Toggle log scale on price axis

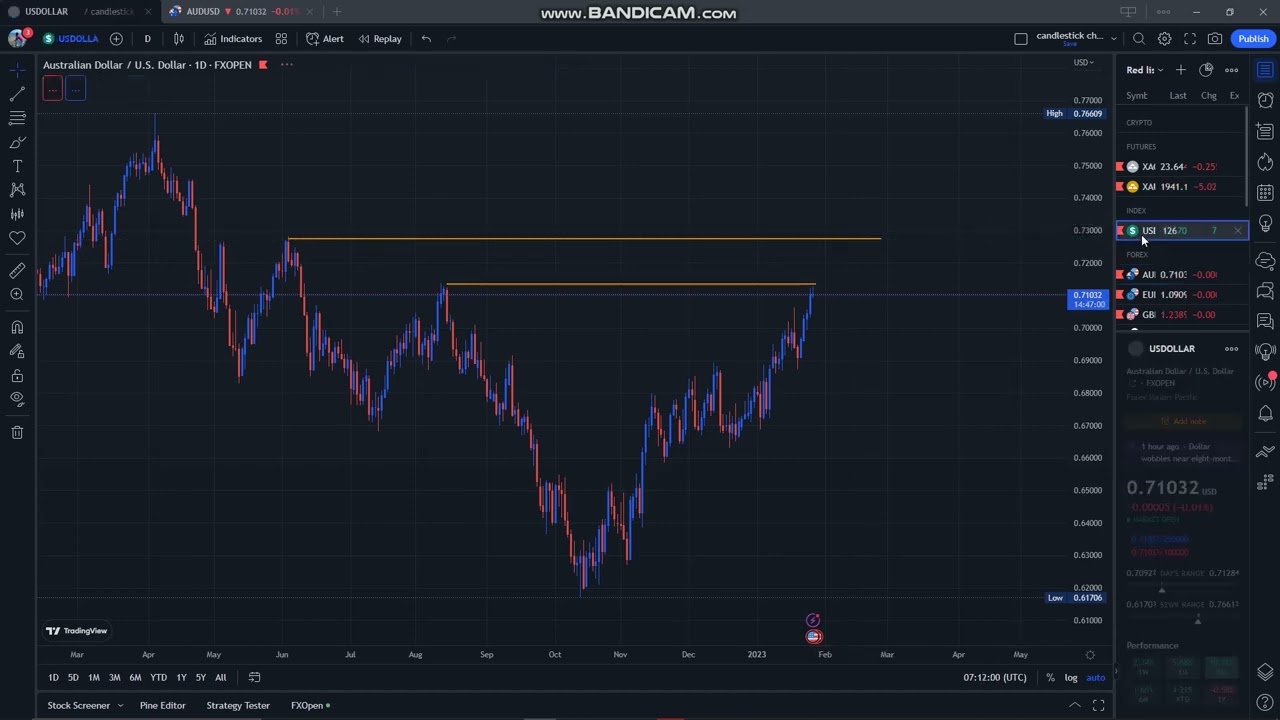(1071, 678)
